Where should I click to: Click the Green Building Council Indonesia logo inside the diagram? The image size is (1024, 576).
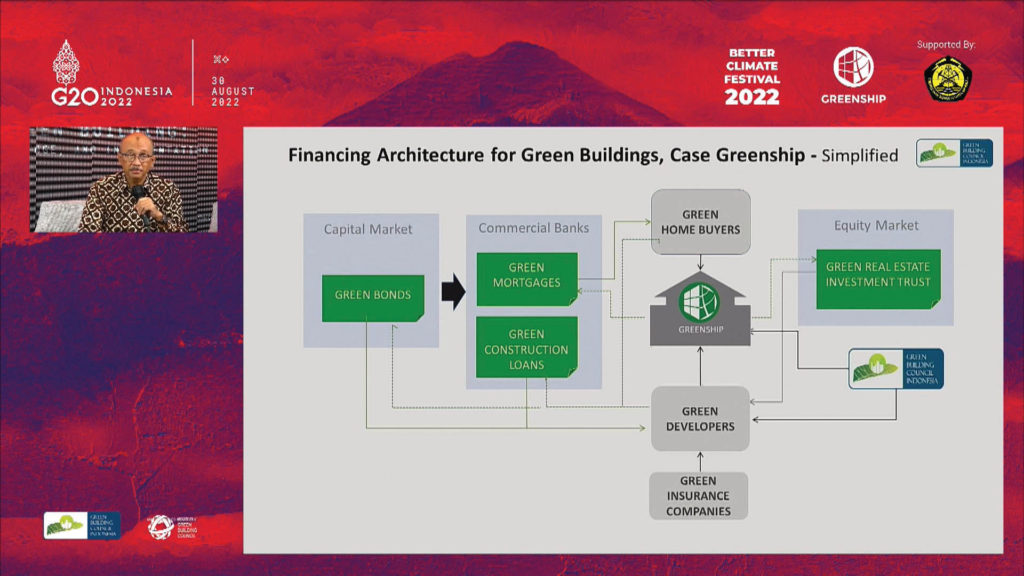(896, 369)
